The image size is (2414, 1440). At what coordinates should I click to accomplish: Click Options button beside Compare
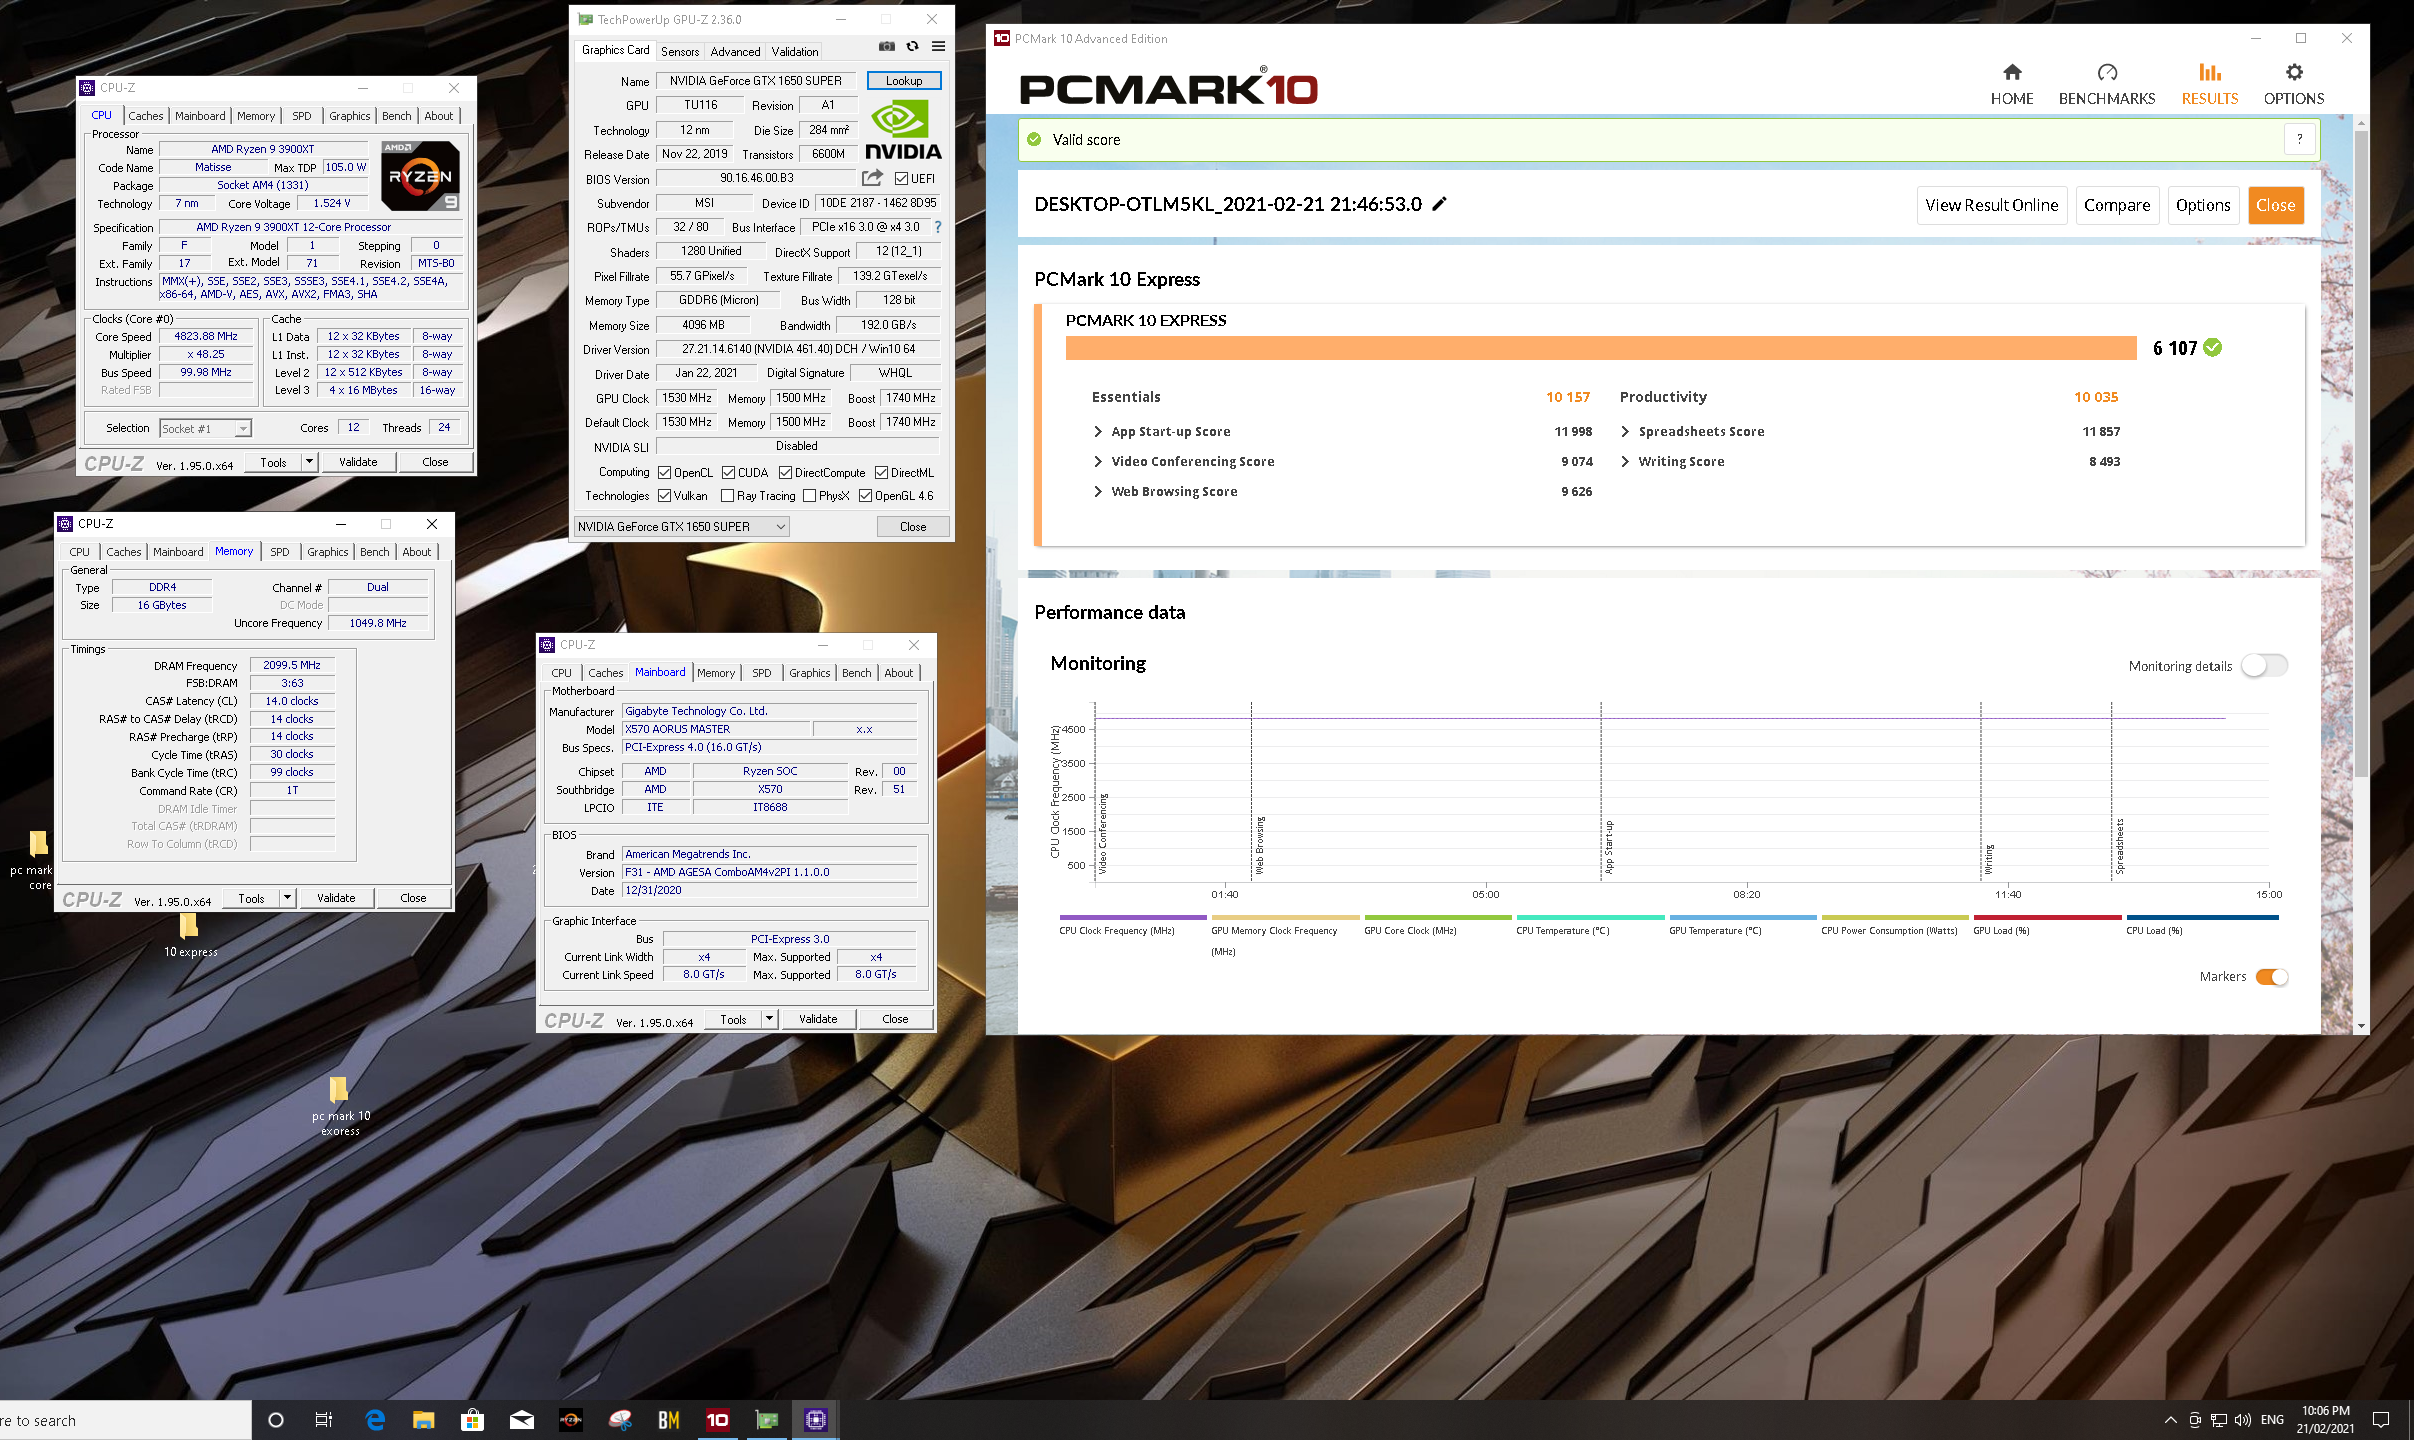[x=2202, y=205]
